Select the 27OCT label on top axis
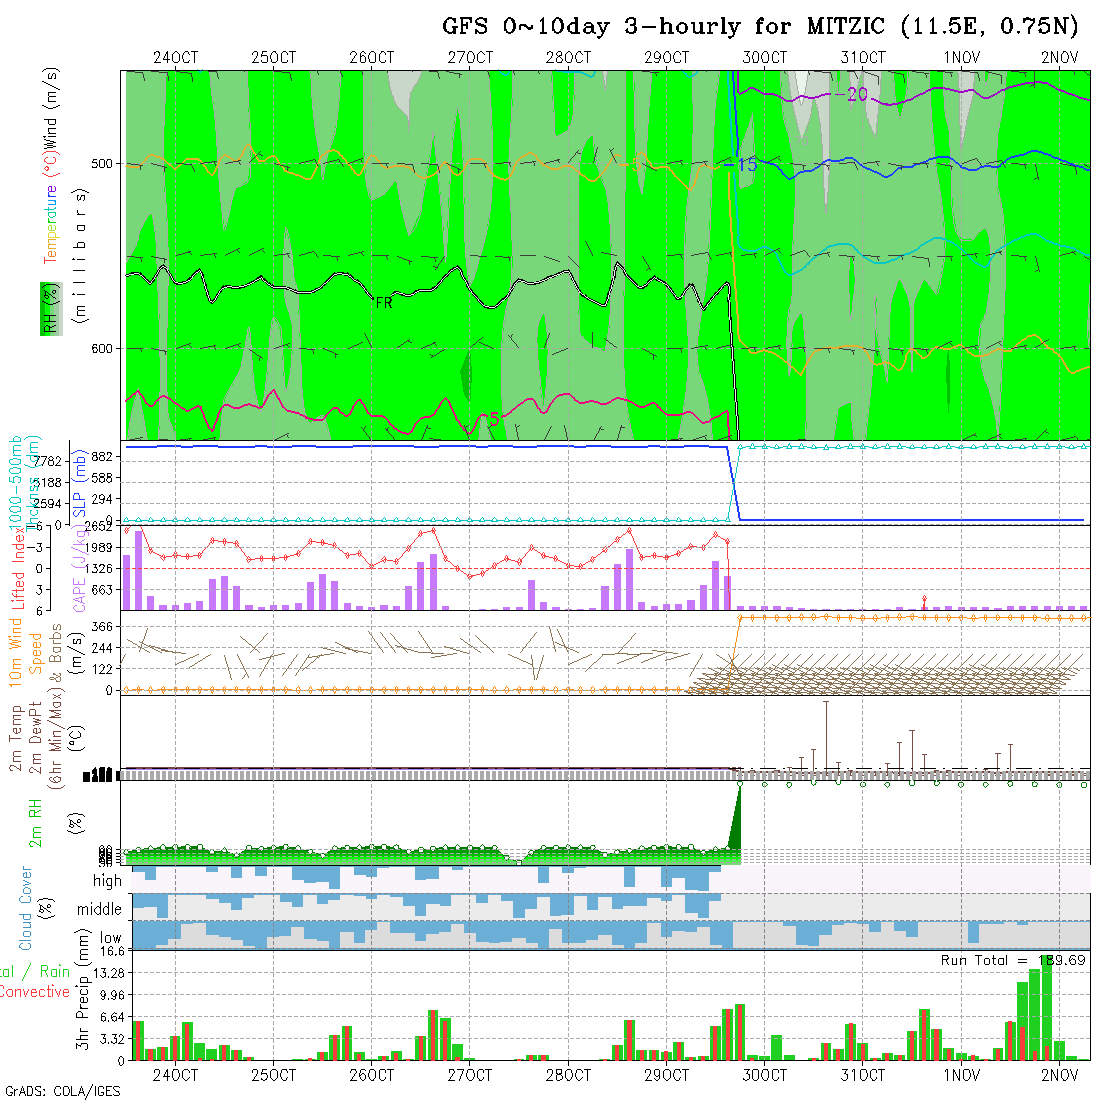 coord(469,58)
